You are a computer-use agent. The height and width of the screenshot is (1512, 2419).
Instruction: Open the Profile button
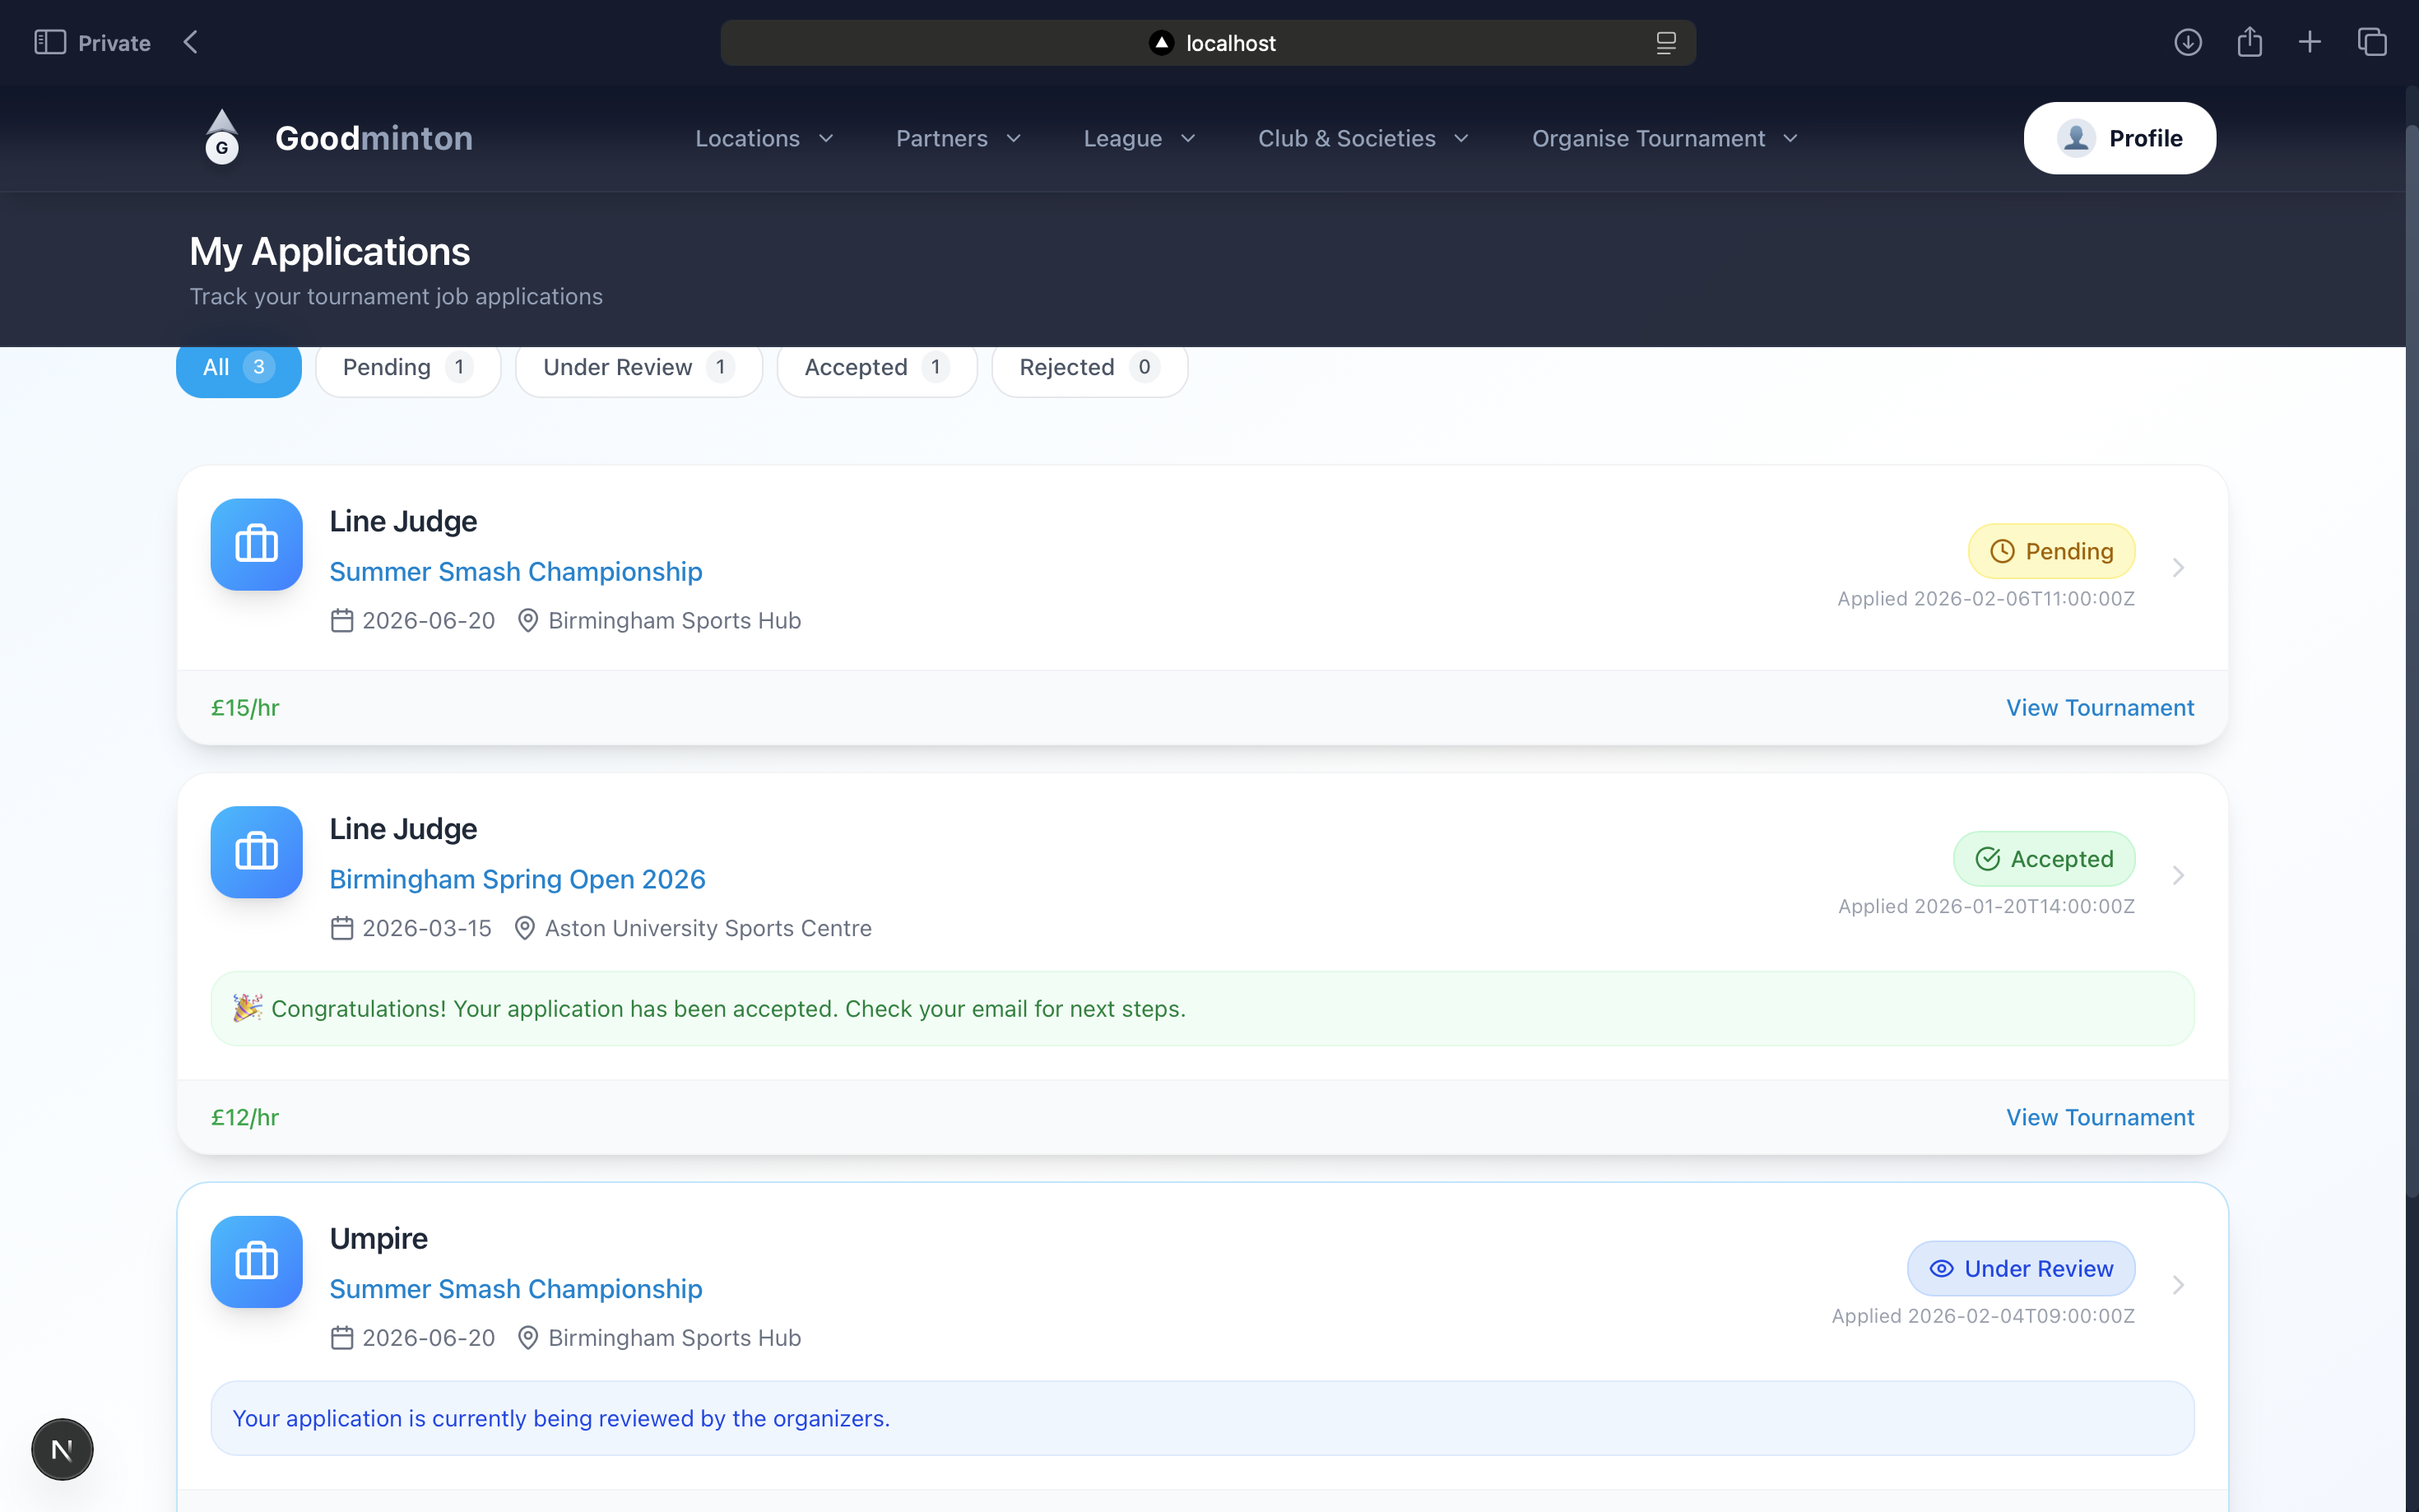tap(2119, 138)
